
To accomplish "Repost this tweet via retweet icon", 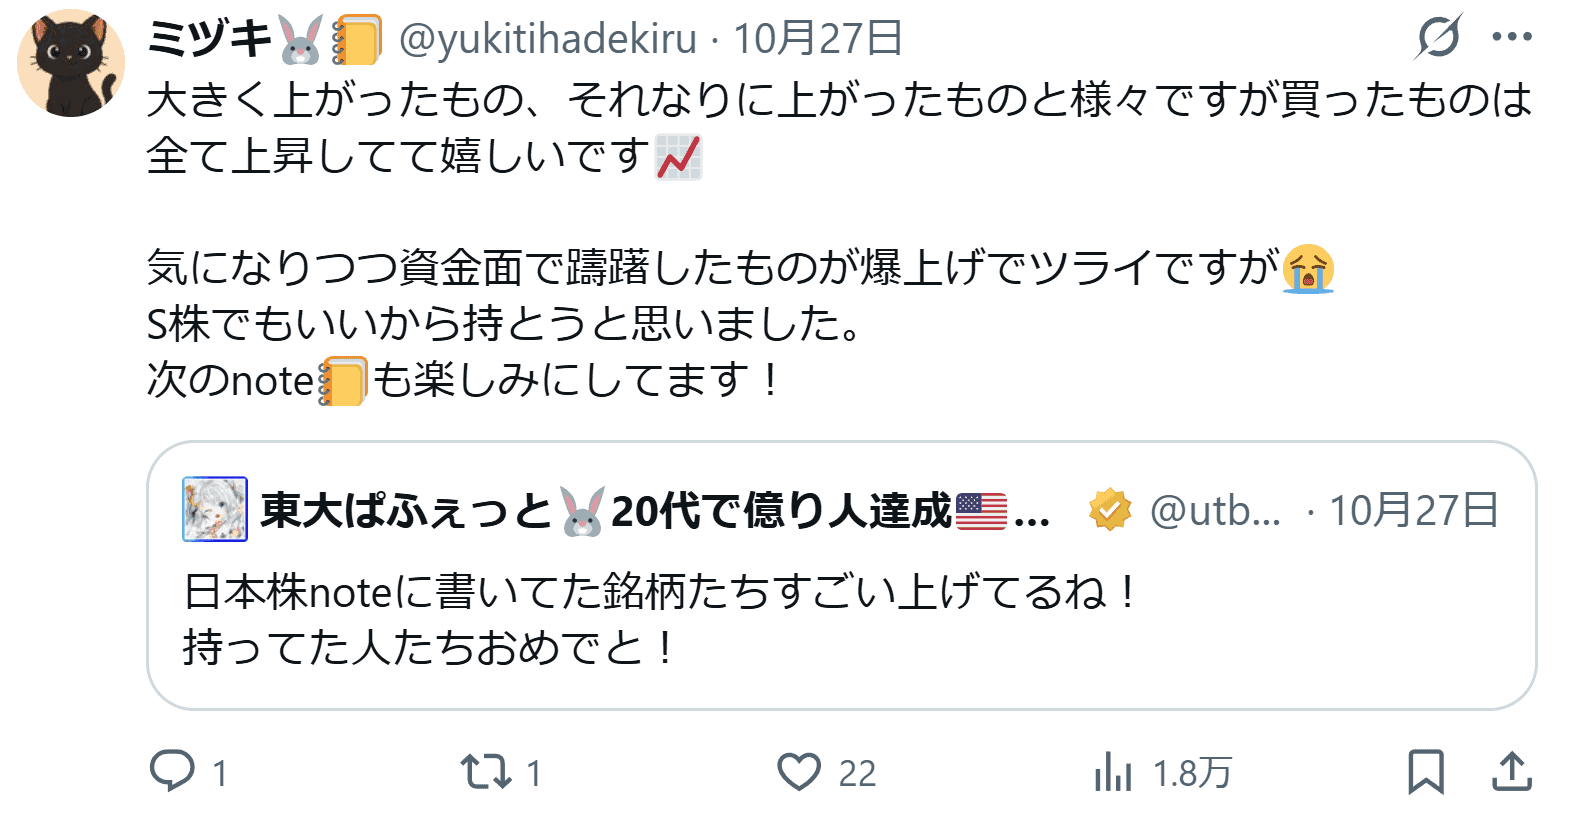I will pyautogui.click(x=486, y=772).
